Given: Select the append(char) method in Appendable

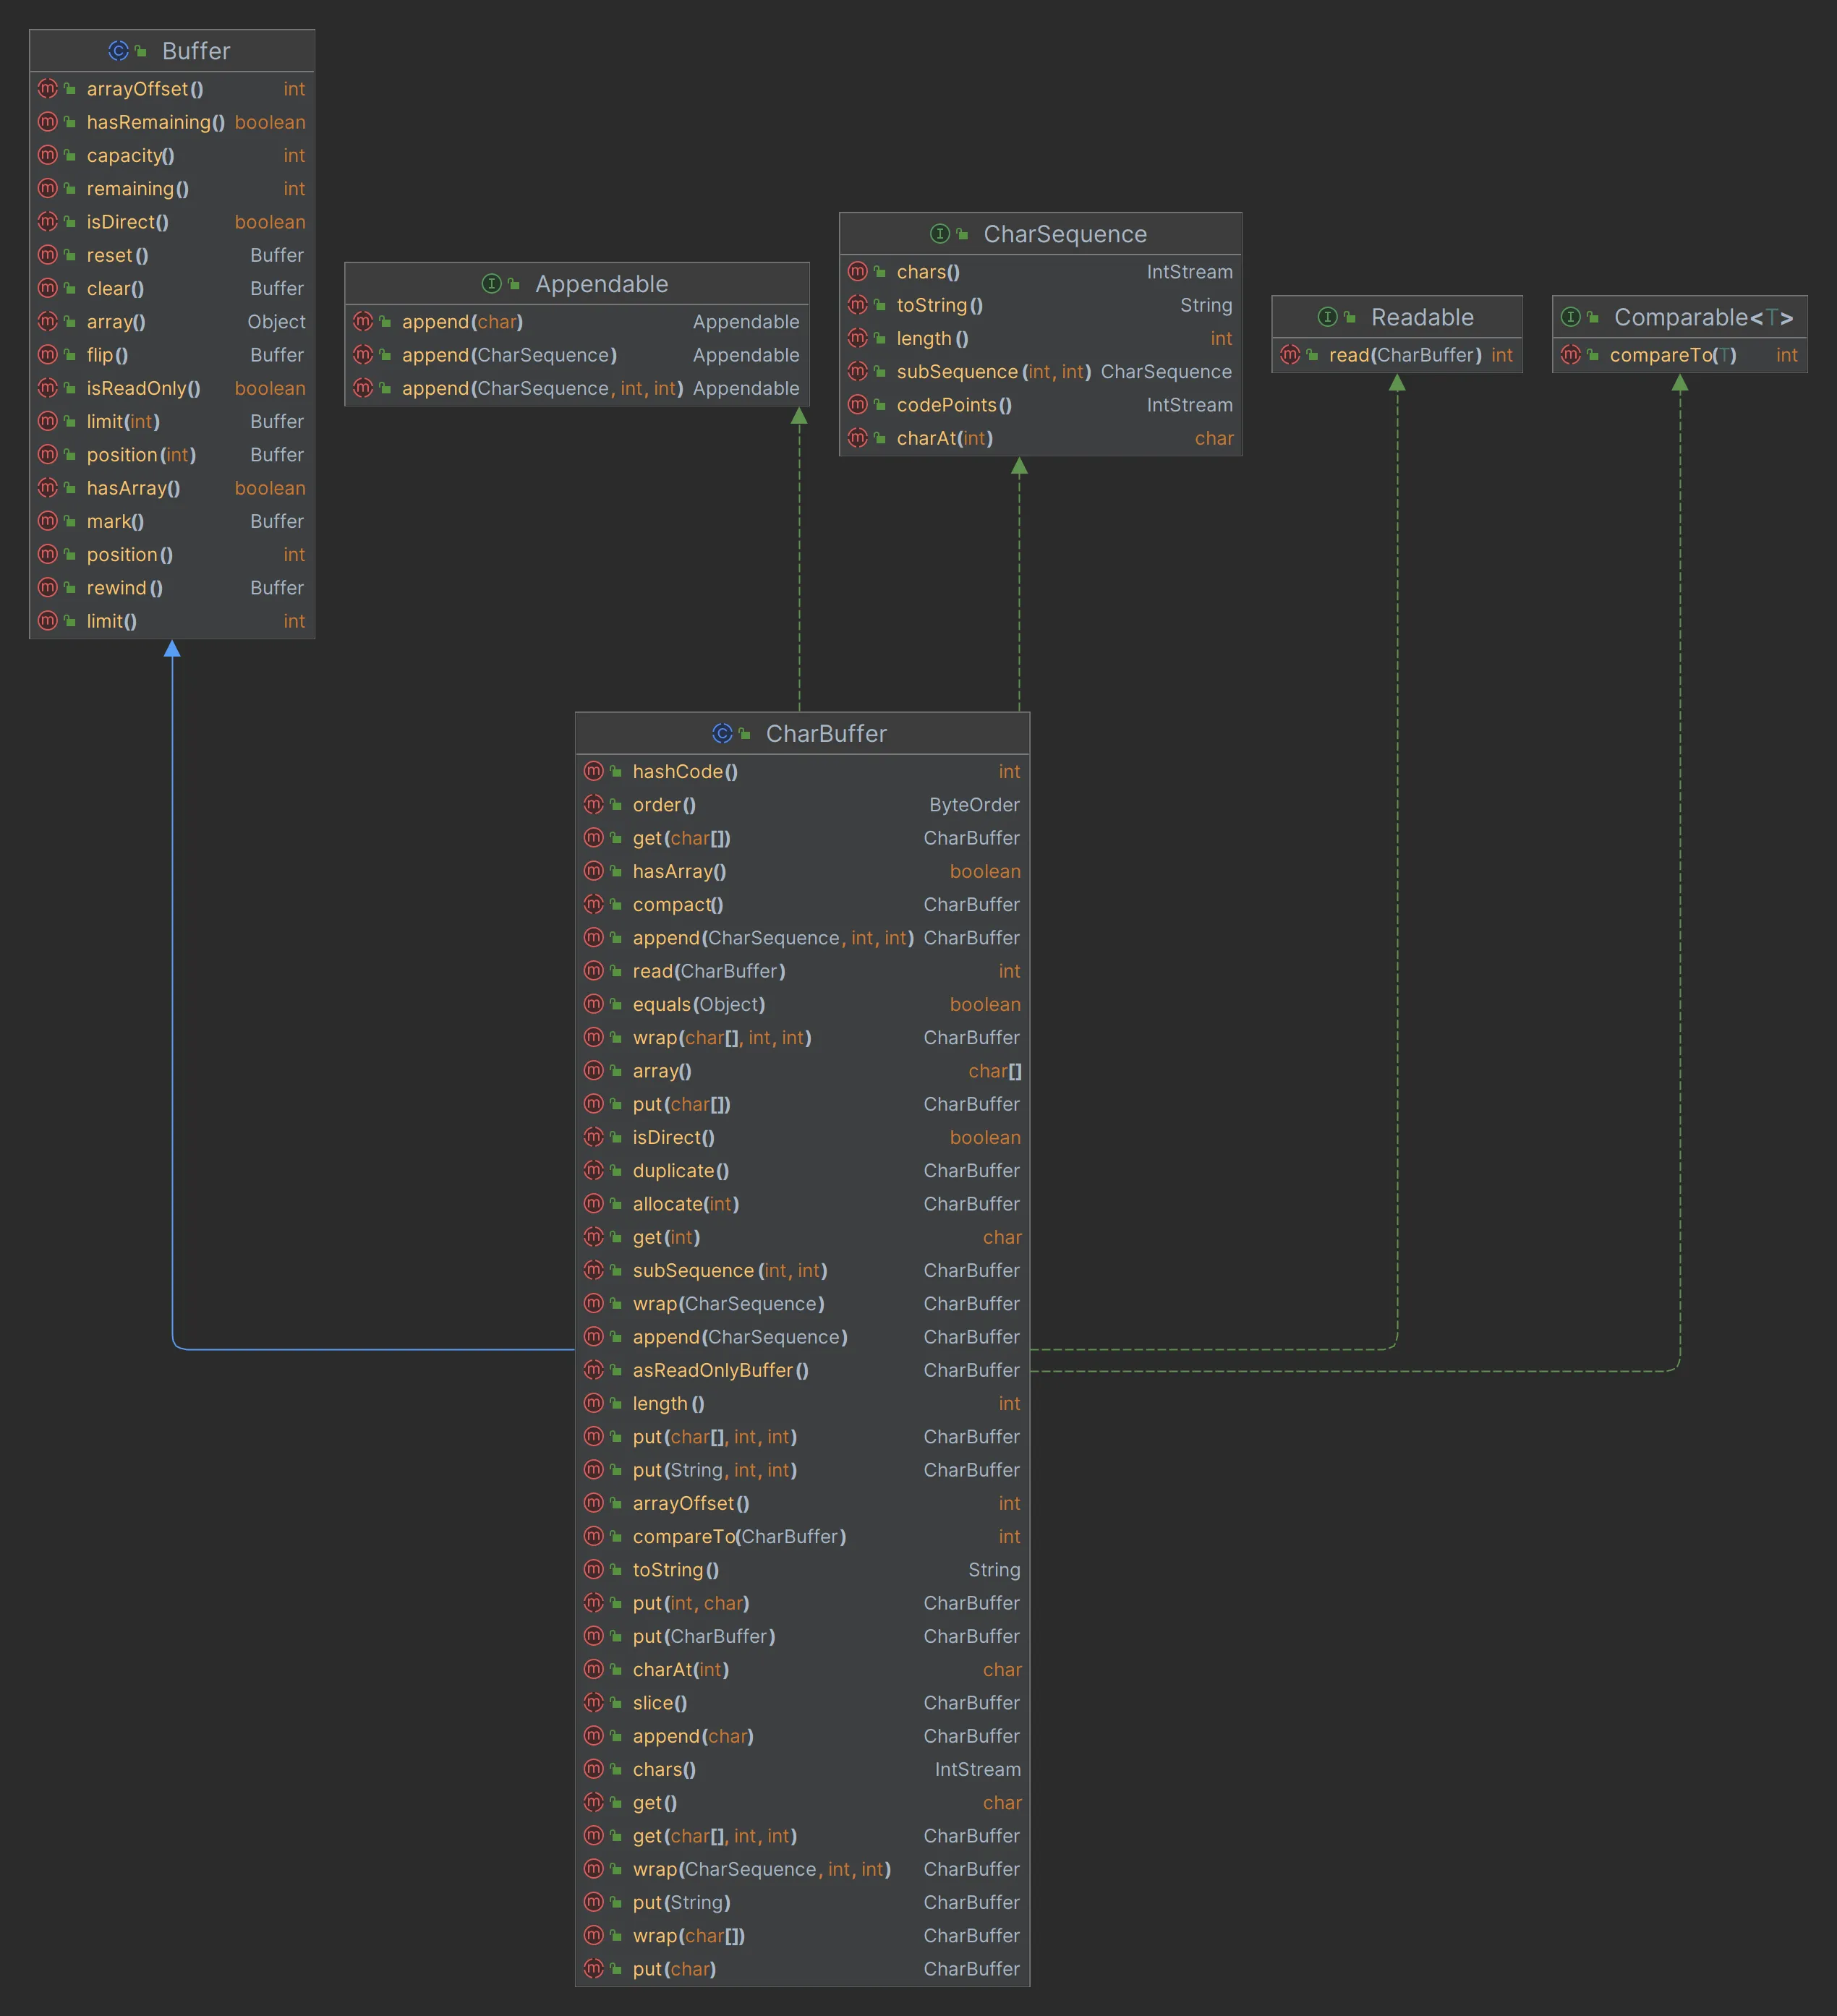Looking at the screenshot, I should [462, 322].
